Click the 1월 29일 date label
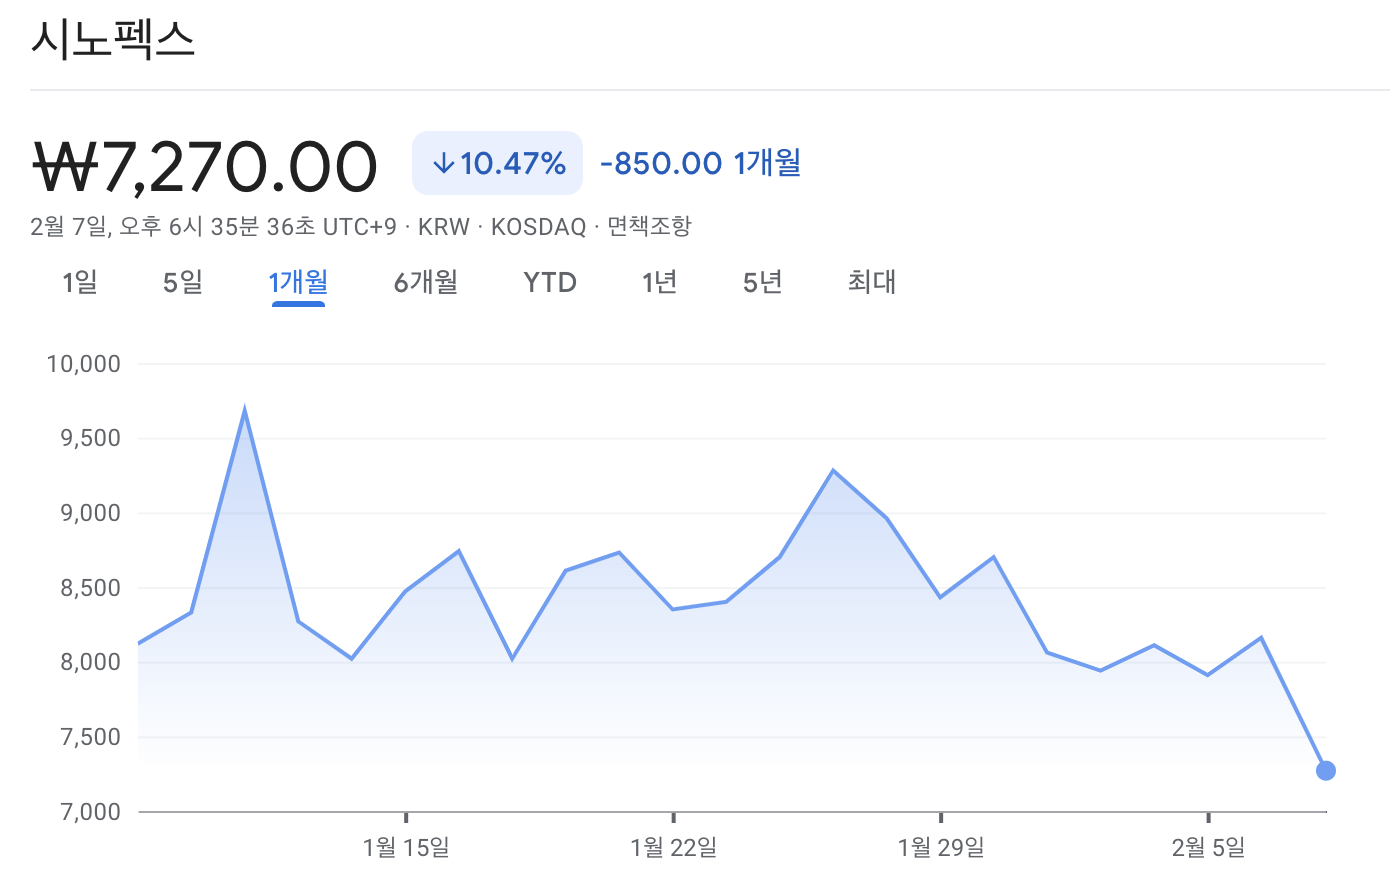 [941, 848]
